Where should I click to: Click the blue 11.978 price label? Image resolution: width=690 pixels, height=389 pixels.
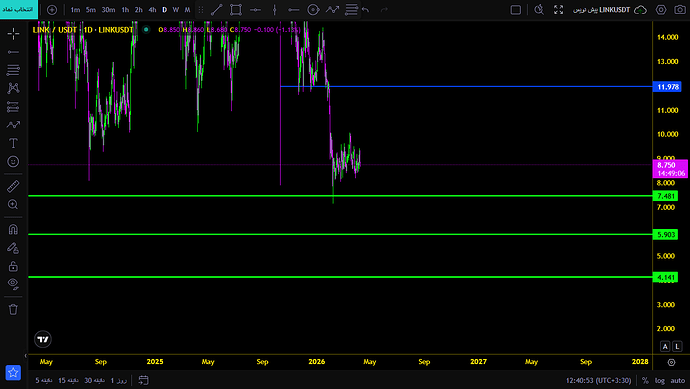coord(668,87)
